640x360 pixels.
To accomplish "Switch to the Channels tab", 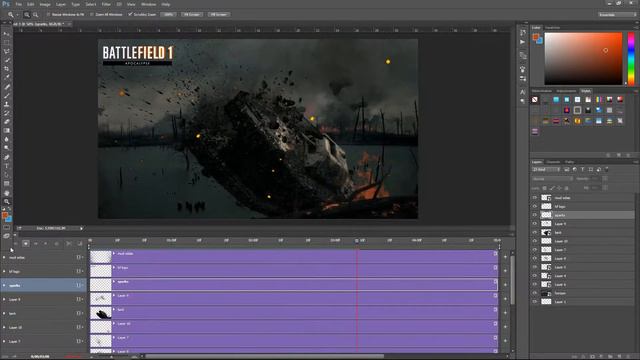I will [x=553, y=162].
